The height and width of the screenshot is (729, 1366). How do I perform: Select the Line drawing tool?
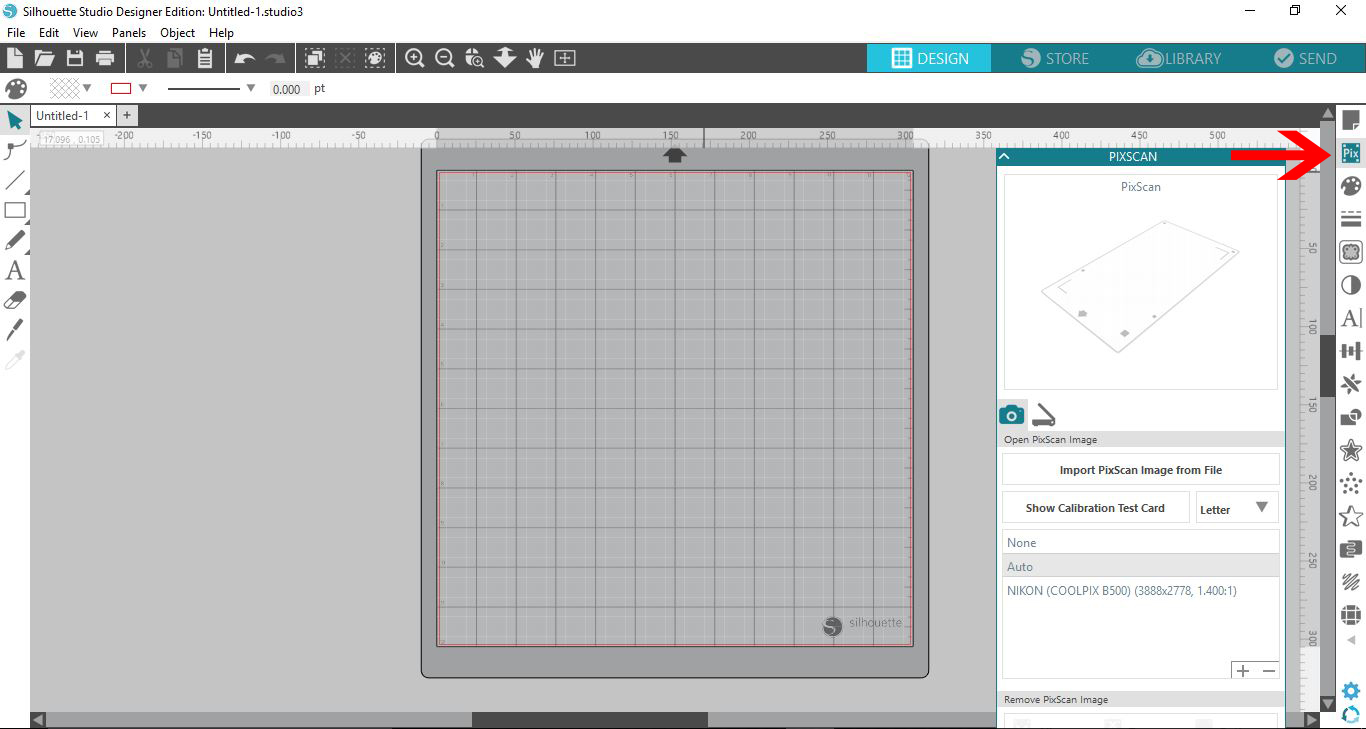point(15,180)
